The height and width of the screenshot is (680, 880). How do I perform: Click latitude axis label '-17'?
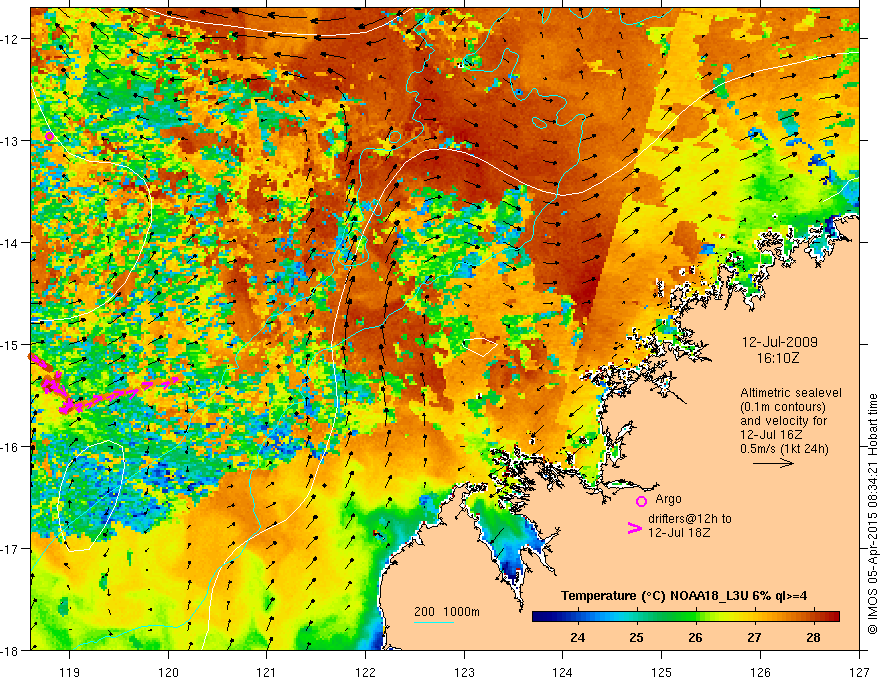pyautogui.click(x=10, y=548)
